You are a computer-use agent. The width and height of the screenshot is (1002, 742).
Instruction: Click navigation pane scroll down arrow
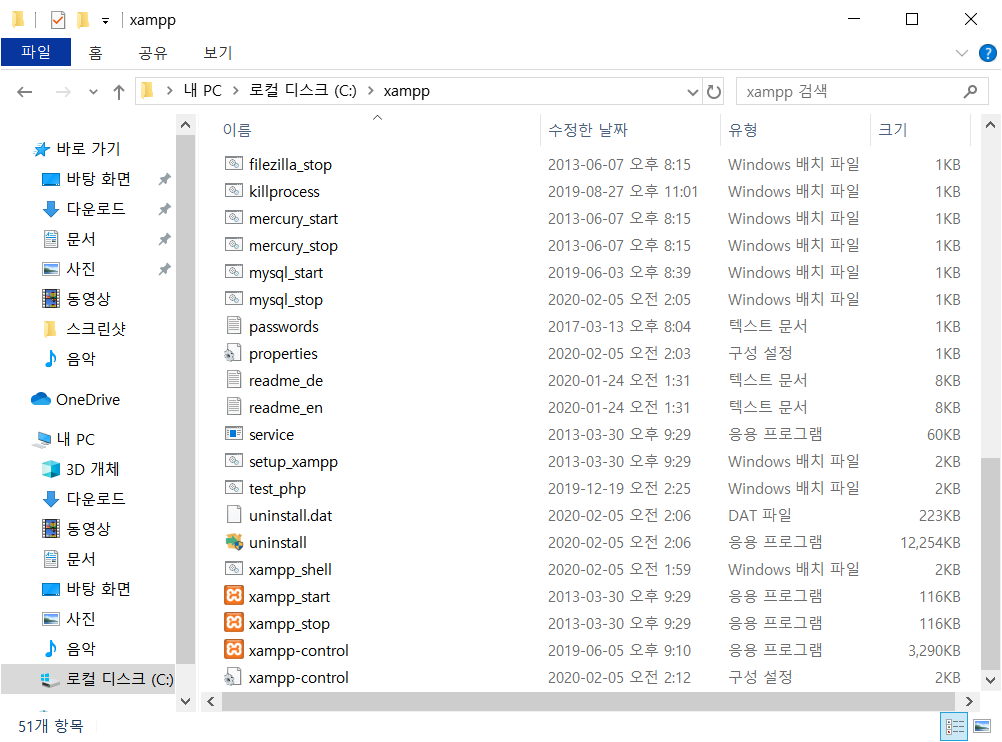[x=185, y=701]
